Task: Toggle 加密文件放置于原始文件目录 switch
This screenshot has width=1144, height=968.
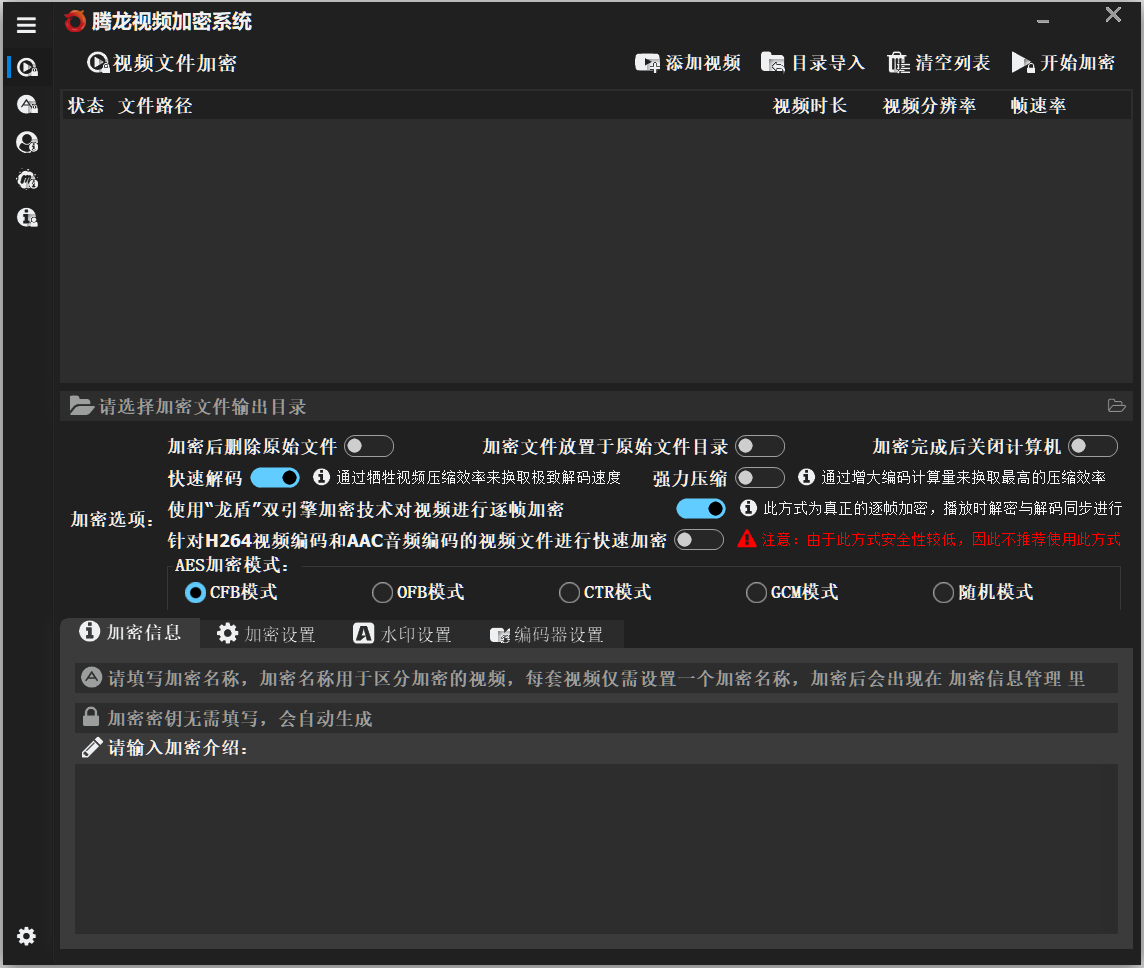Action: click(x=760, y=446)
